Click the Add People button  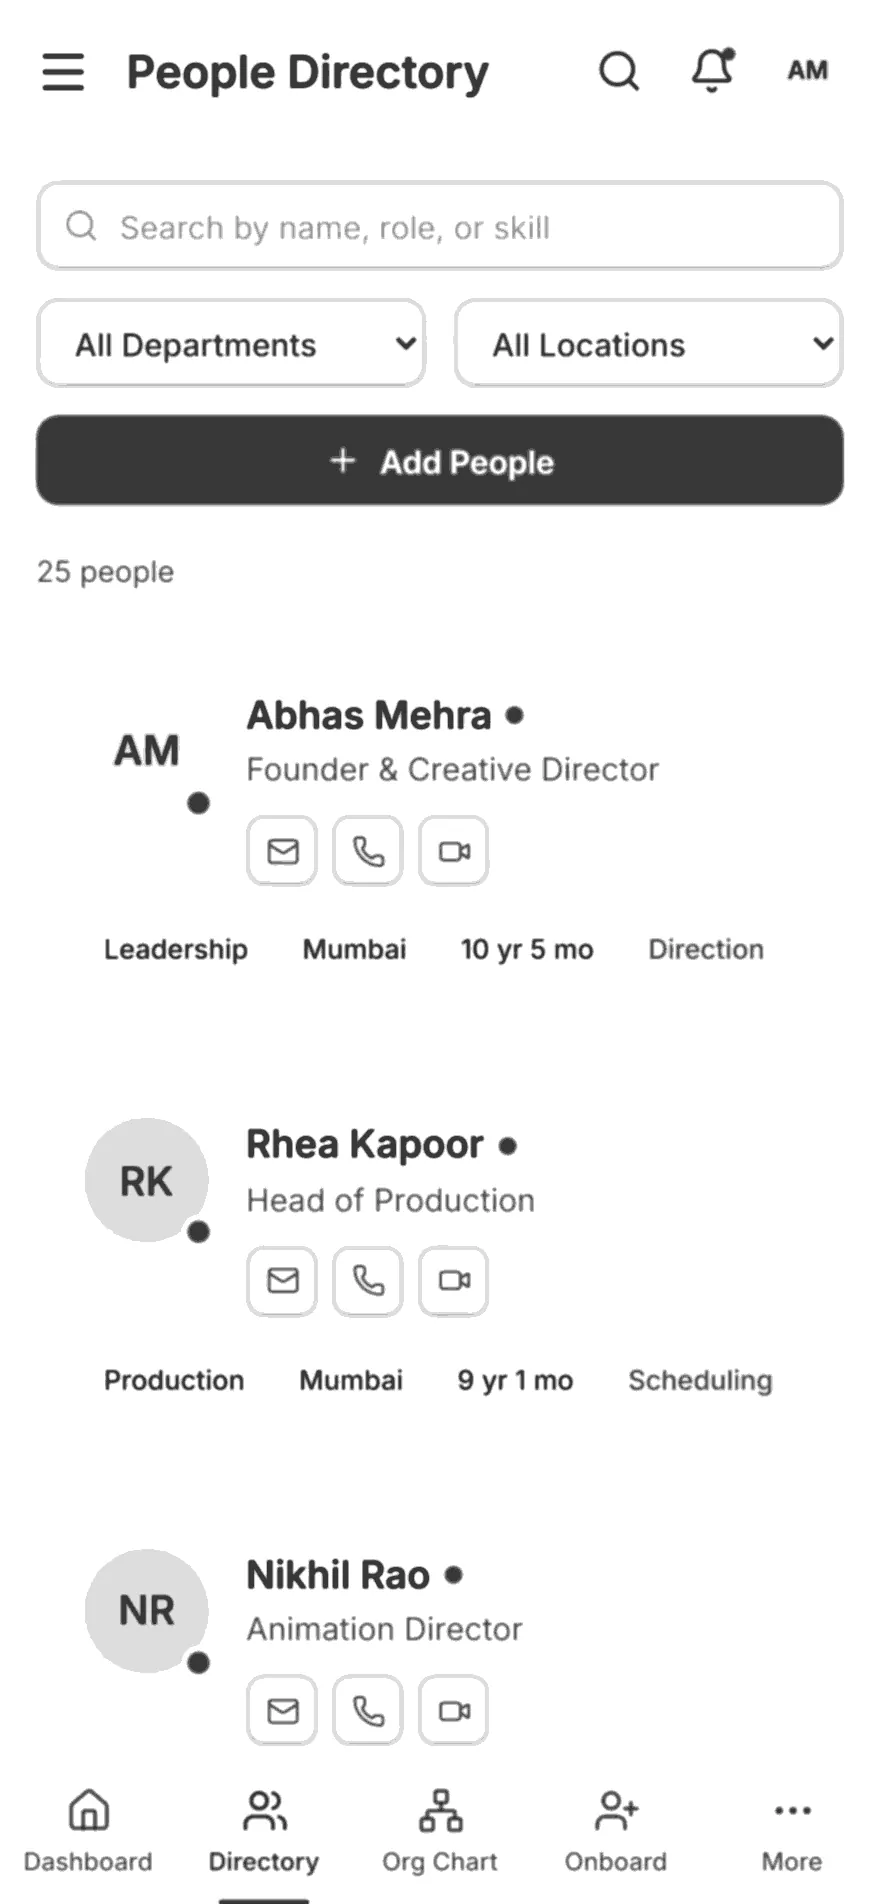coord(440,461)
